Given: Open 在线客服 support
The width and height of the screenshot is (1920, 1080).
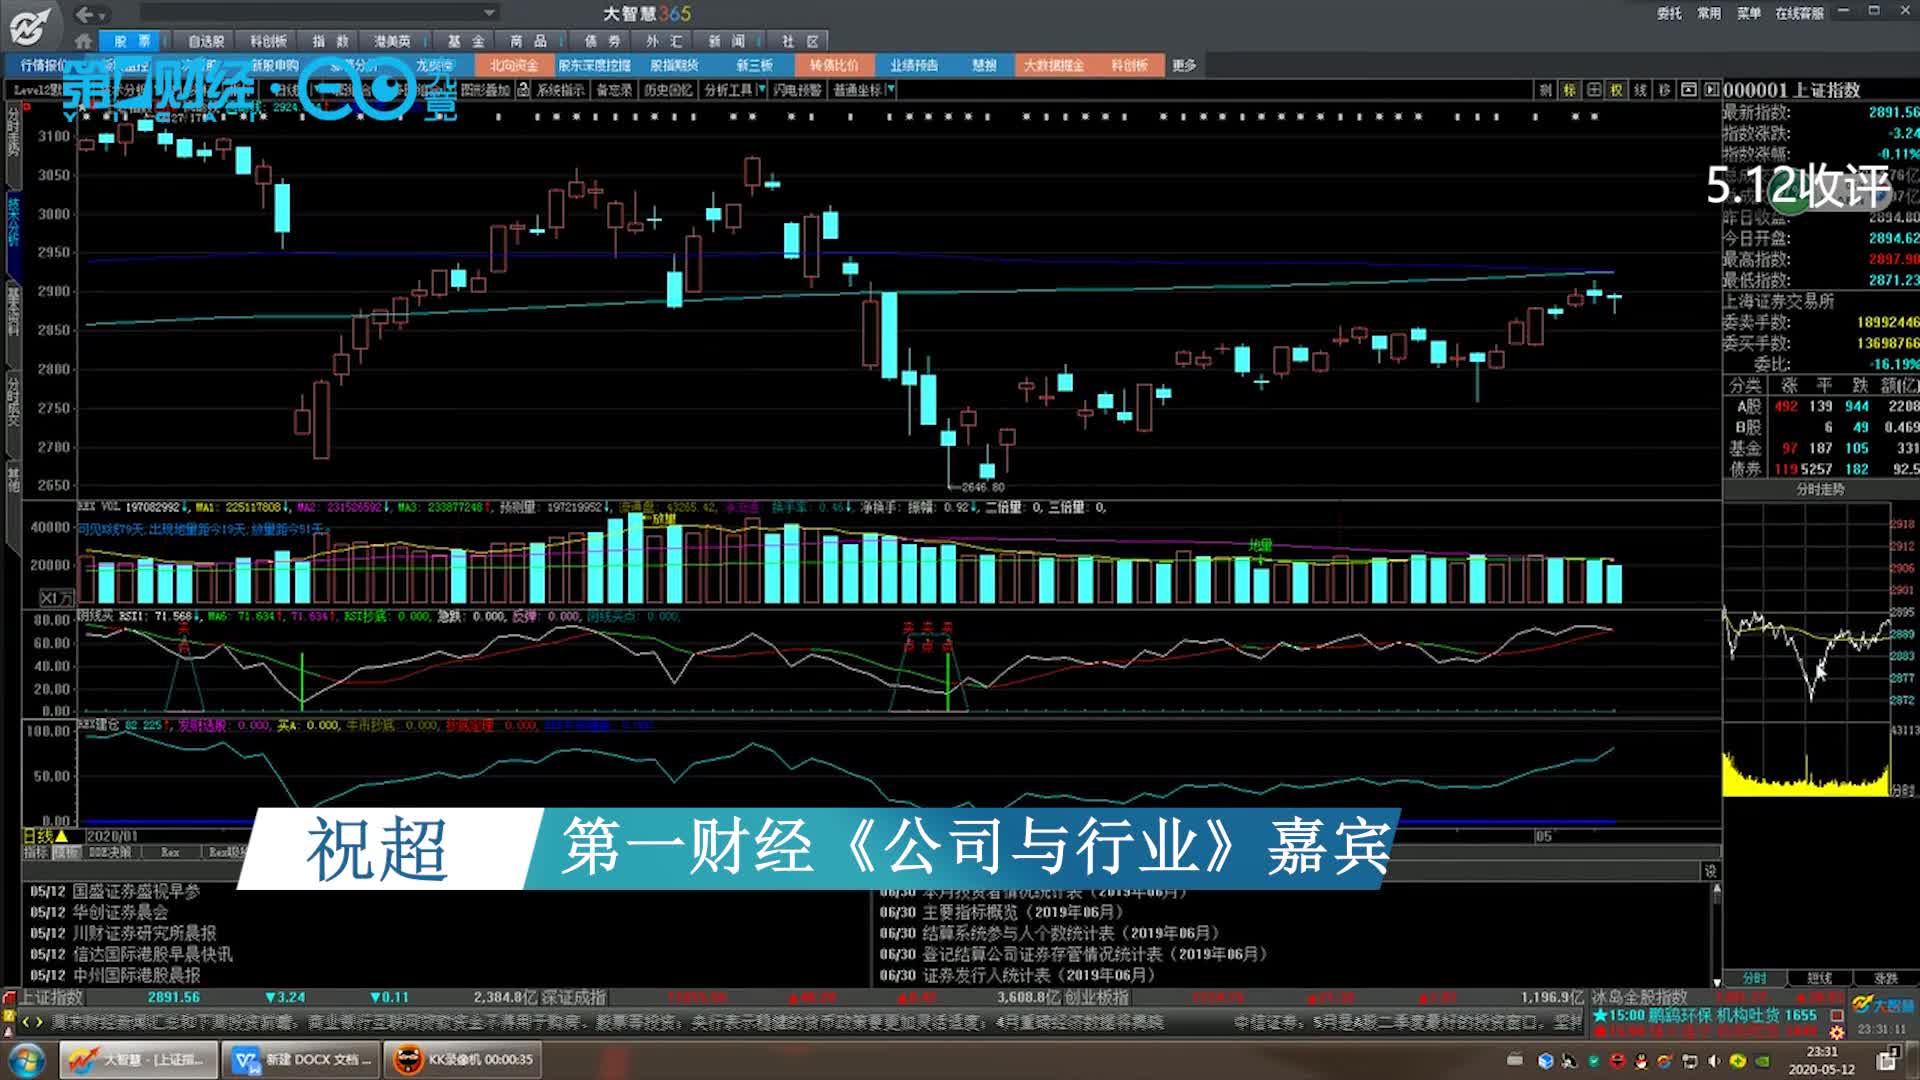Looking at the screenshot, I should [1800, 13].
